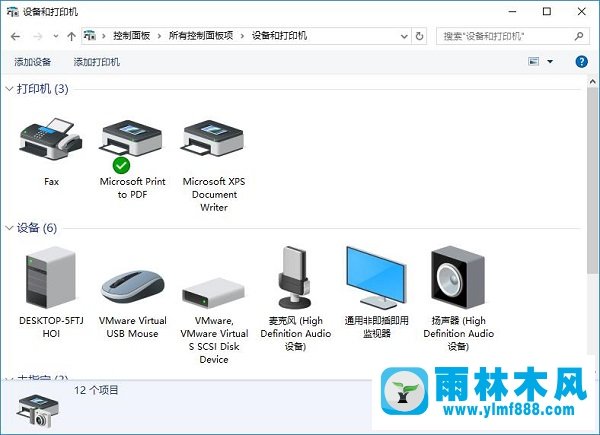600x435 pixels.
Task: Click 添加设备 command button
Action: click(x=33, y=62)
